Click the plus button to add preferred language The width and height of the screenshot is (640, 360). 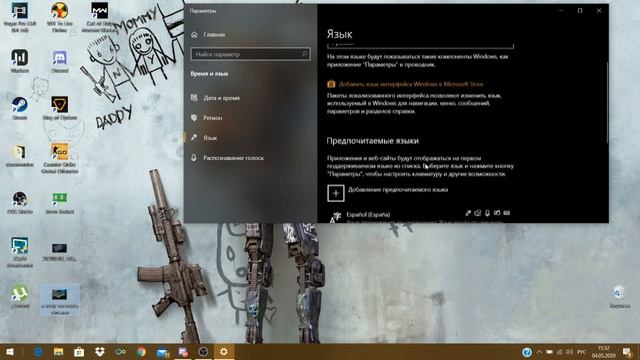pyautogui.click(x=336, y=193)
